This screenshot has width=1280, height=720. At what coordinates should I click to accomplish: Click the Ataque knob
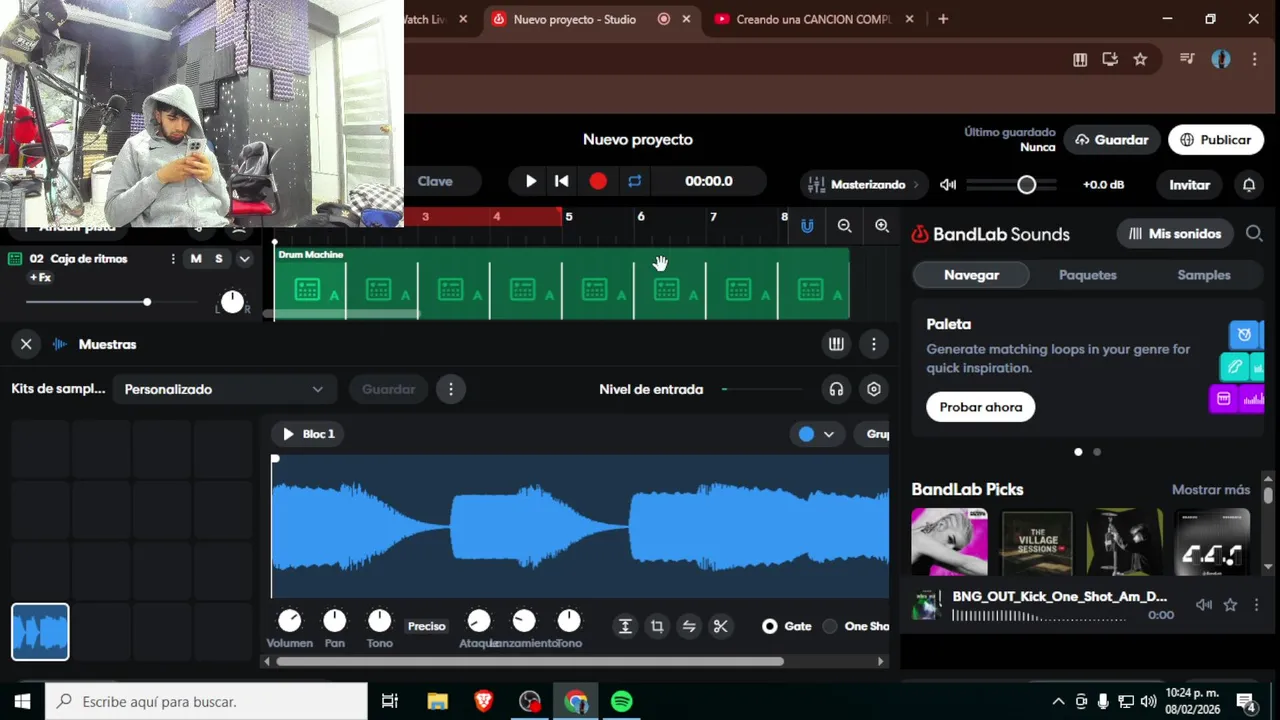click(x=479, y=621)
